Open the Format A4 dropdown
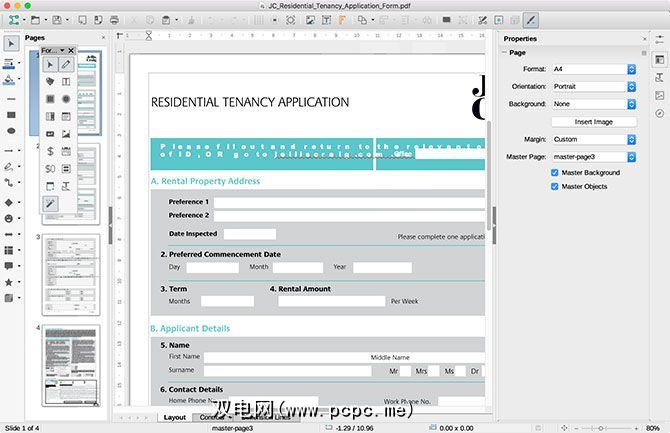This screenshot has width=670, height=433. [594, 69]
